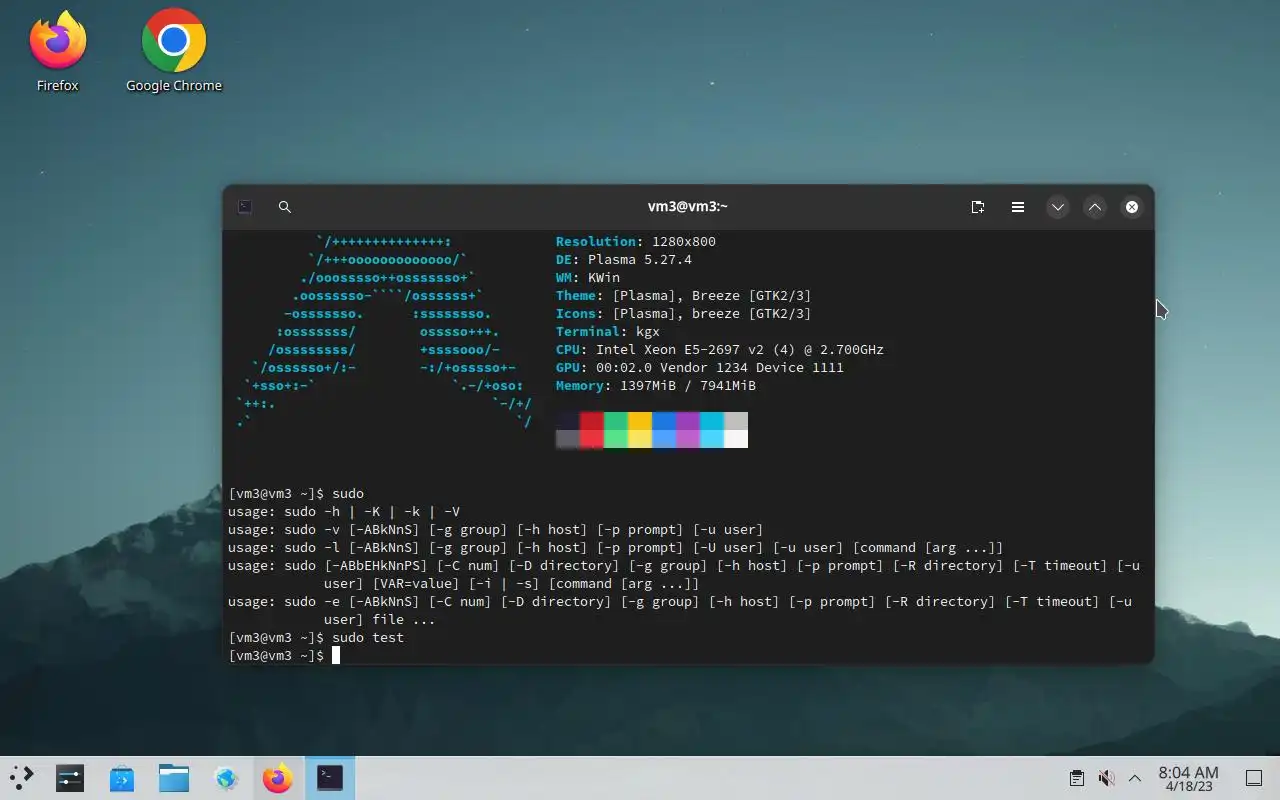The height and width of the screenshot is (800, 1280).
Task: Expand hidden system tray icons
Action: [x=1135, y=778]
